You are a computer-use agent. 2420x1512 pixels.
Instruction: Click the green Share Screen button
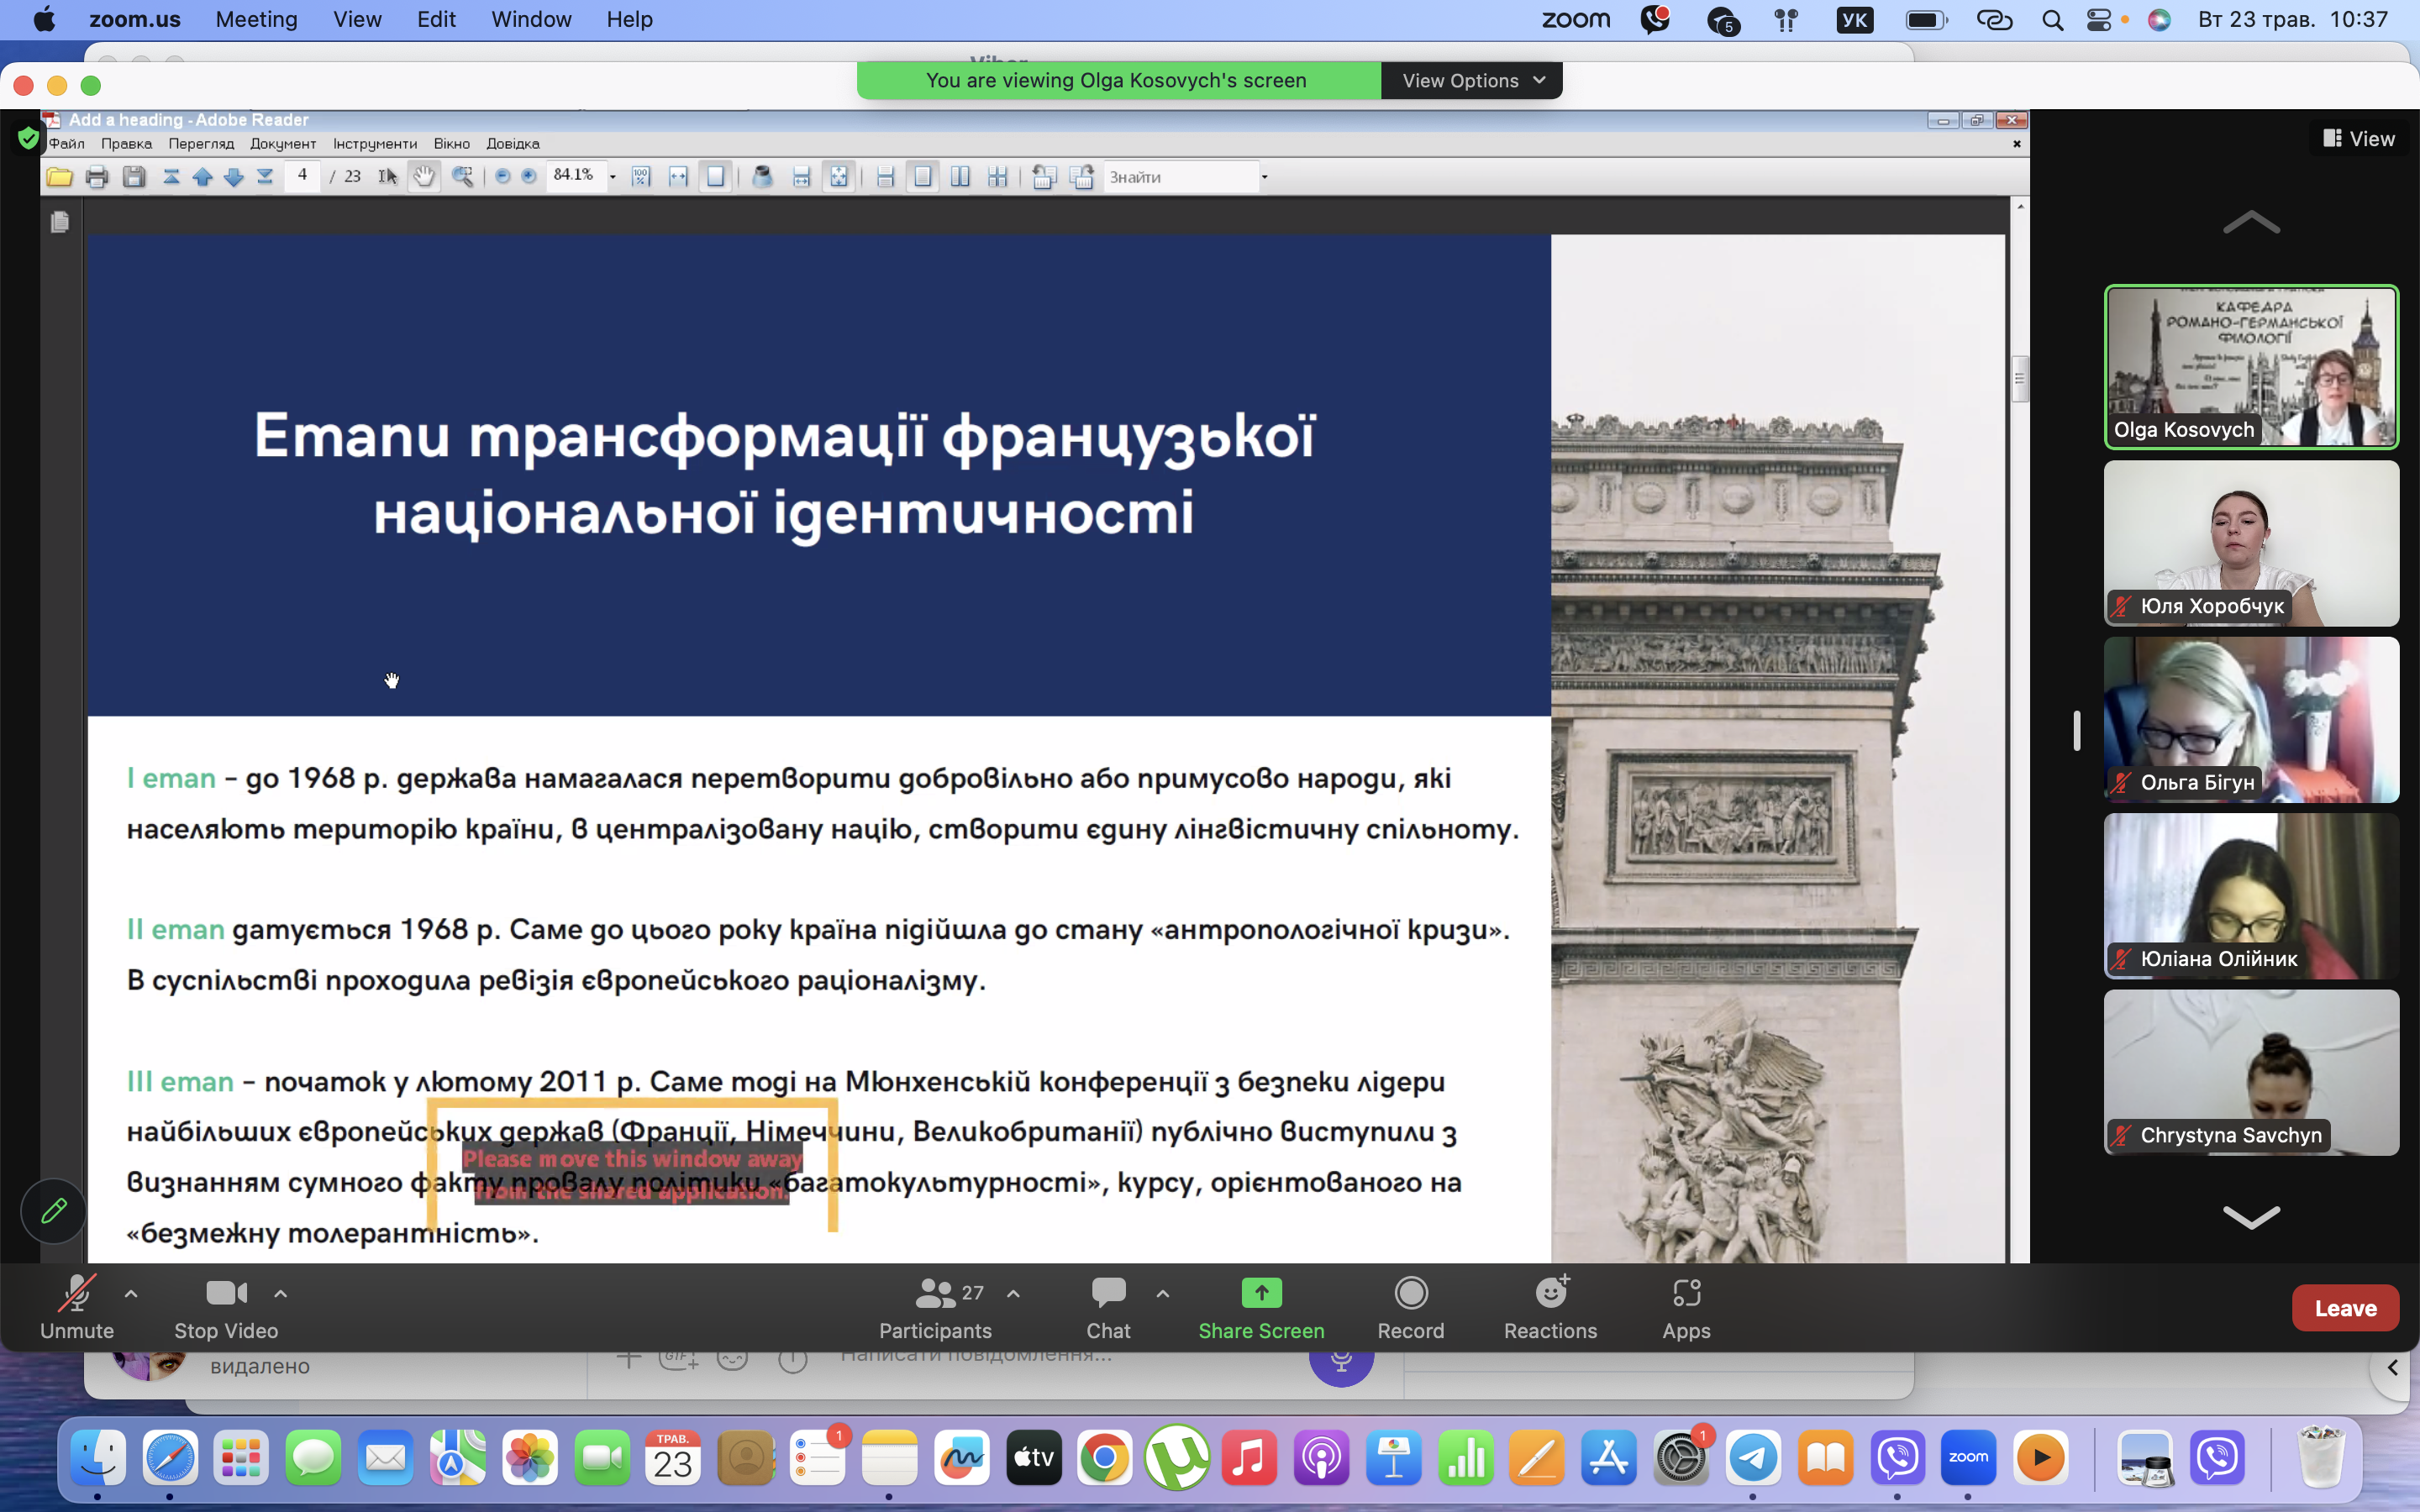pyautogui.click(x=1261, y=1294)
